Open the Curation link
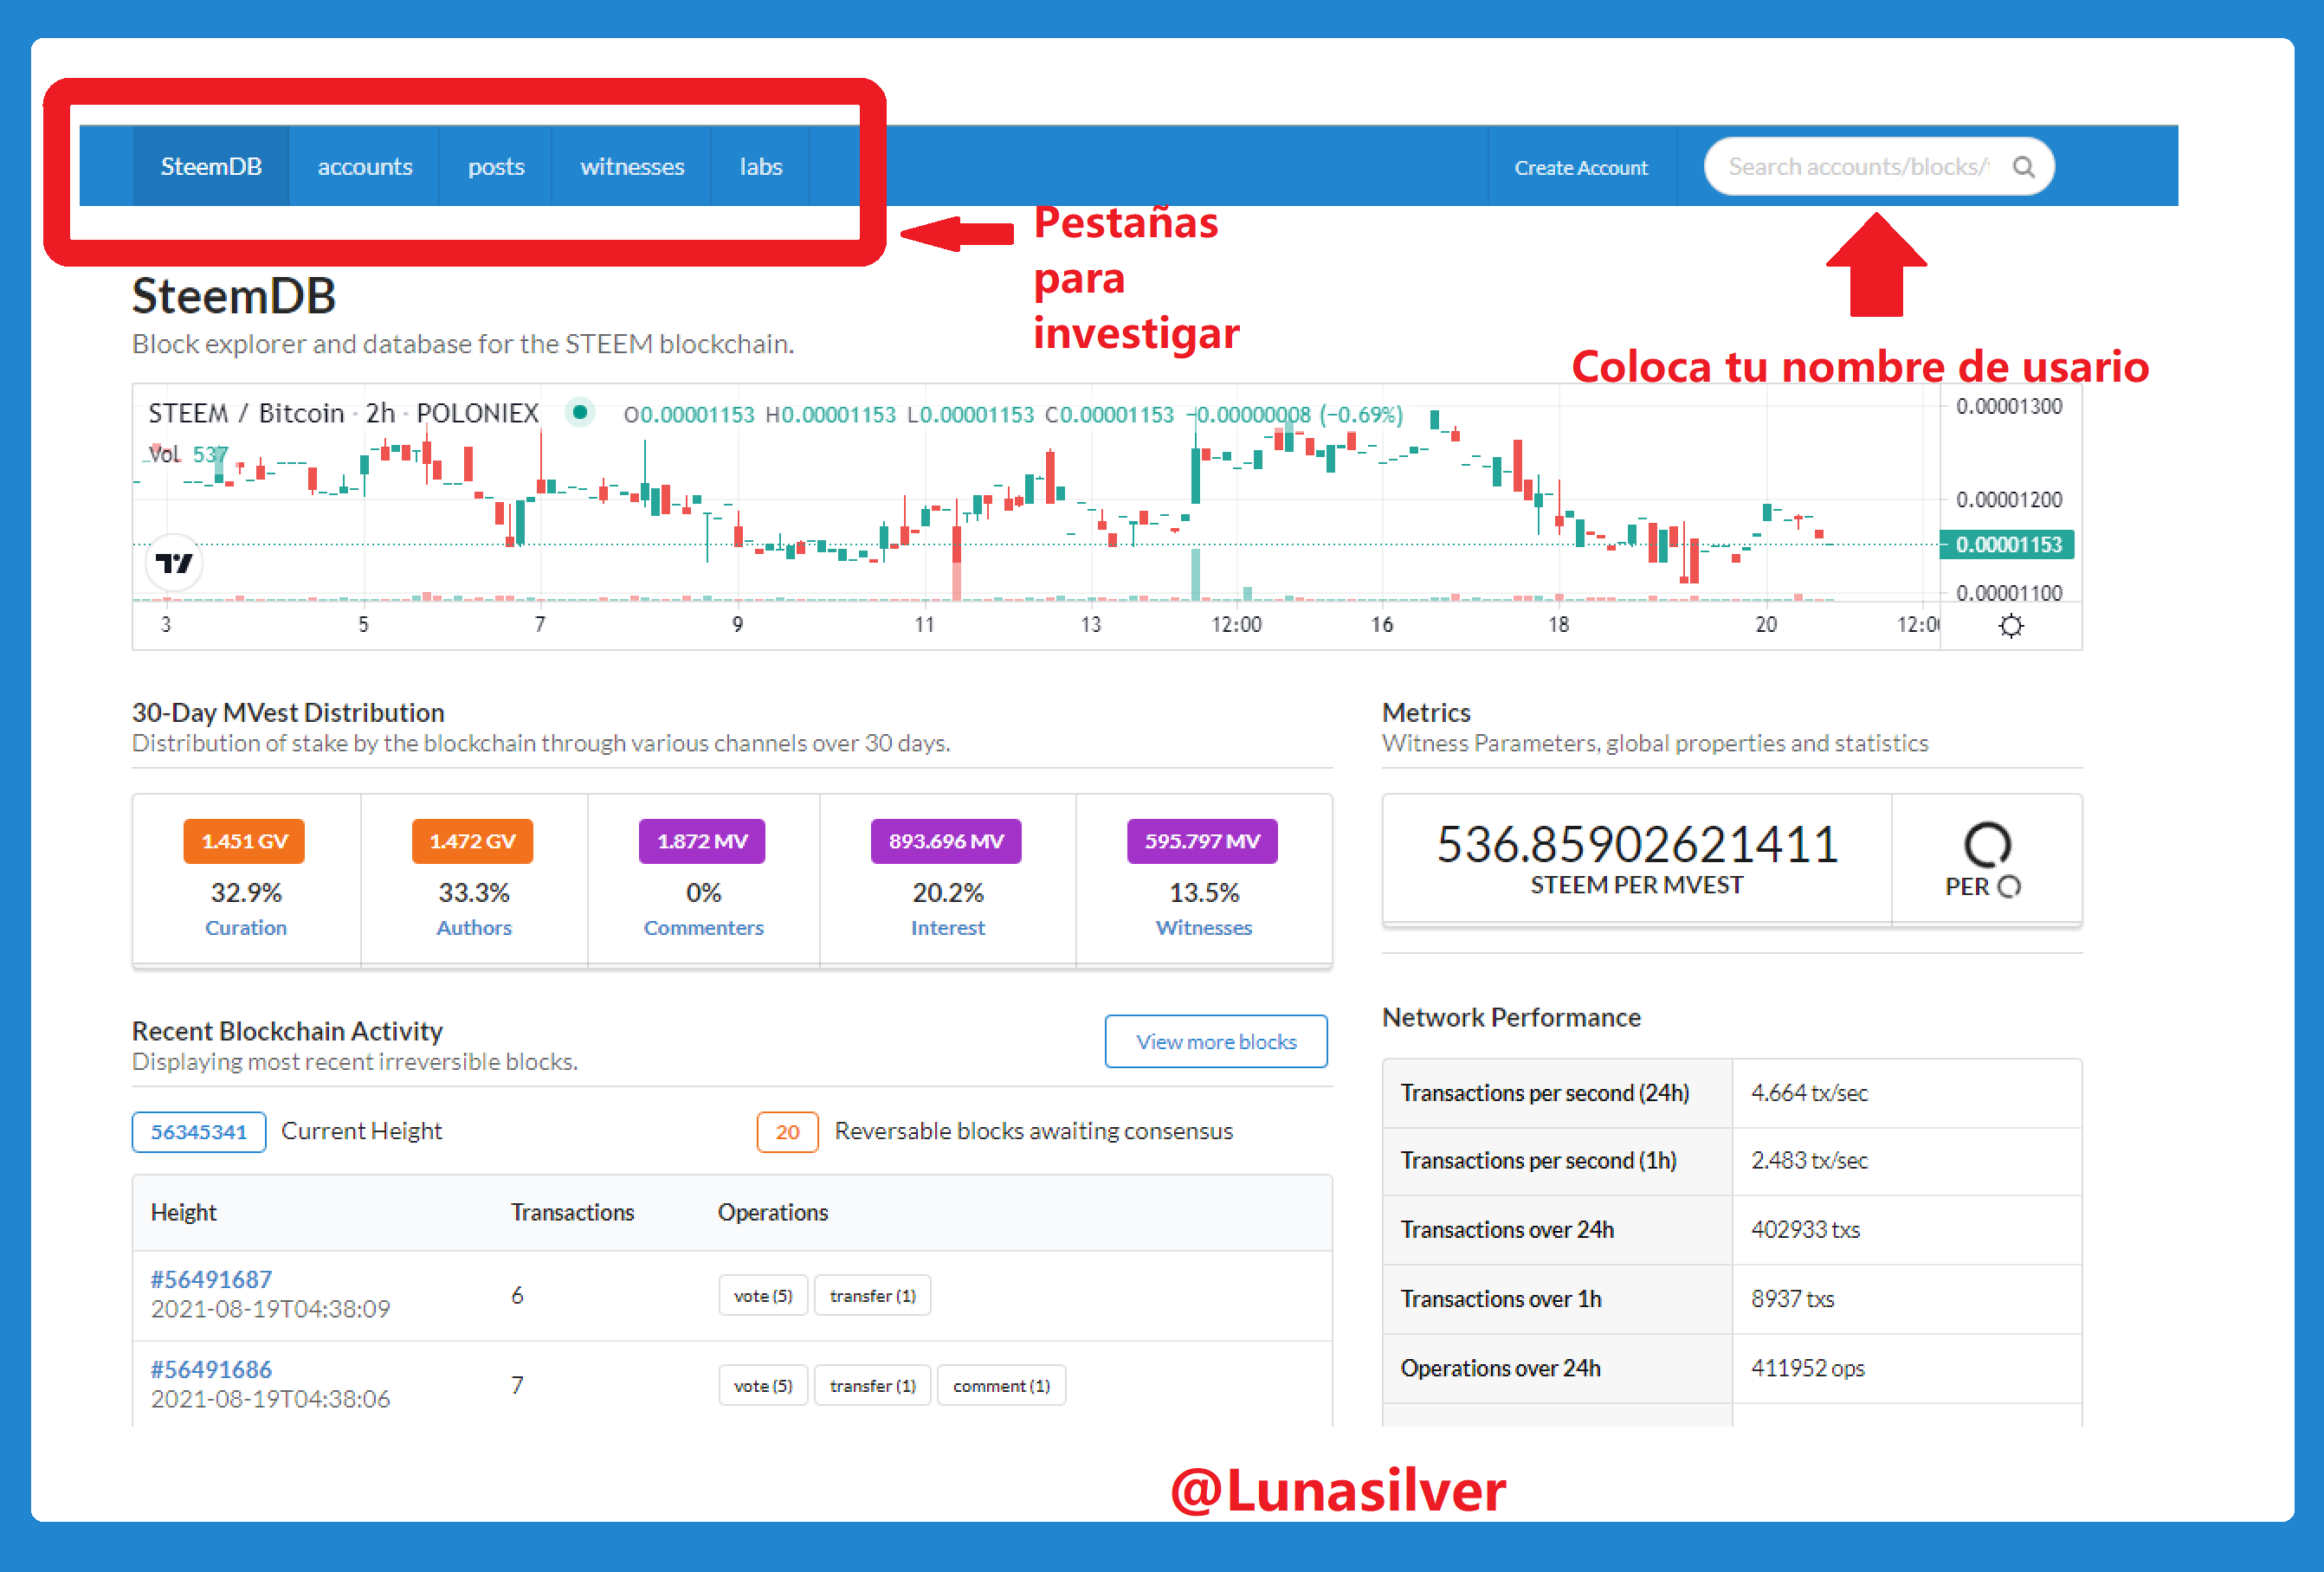The height and width of the screenshot is (1572, 2324). pyautogui.click(x=246, y=927)
